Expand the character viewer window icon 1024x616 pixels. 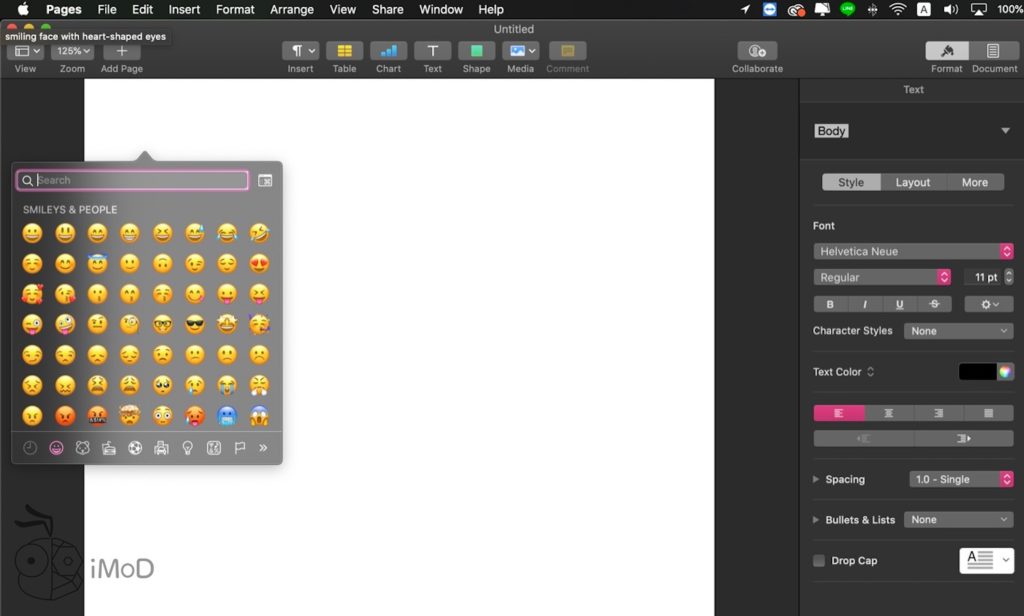[x=265, y=180]
